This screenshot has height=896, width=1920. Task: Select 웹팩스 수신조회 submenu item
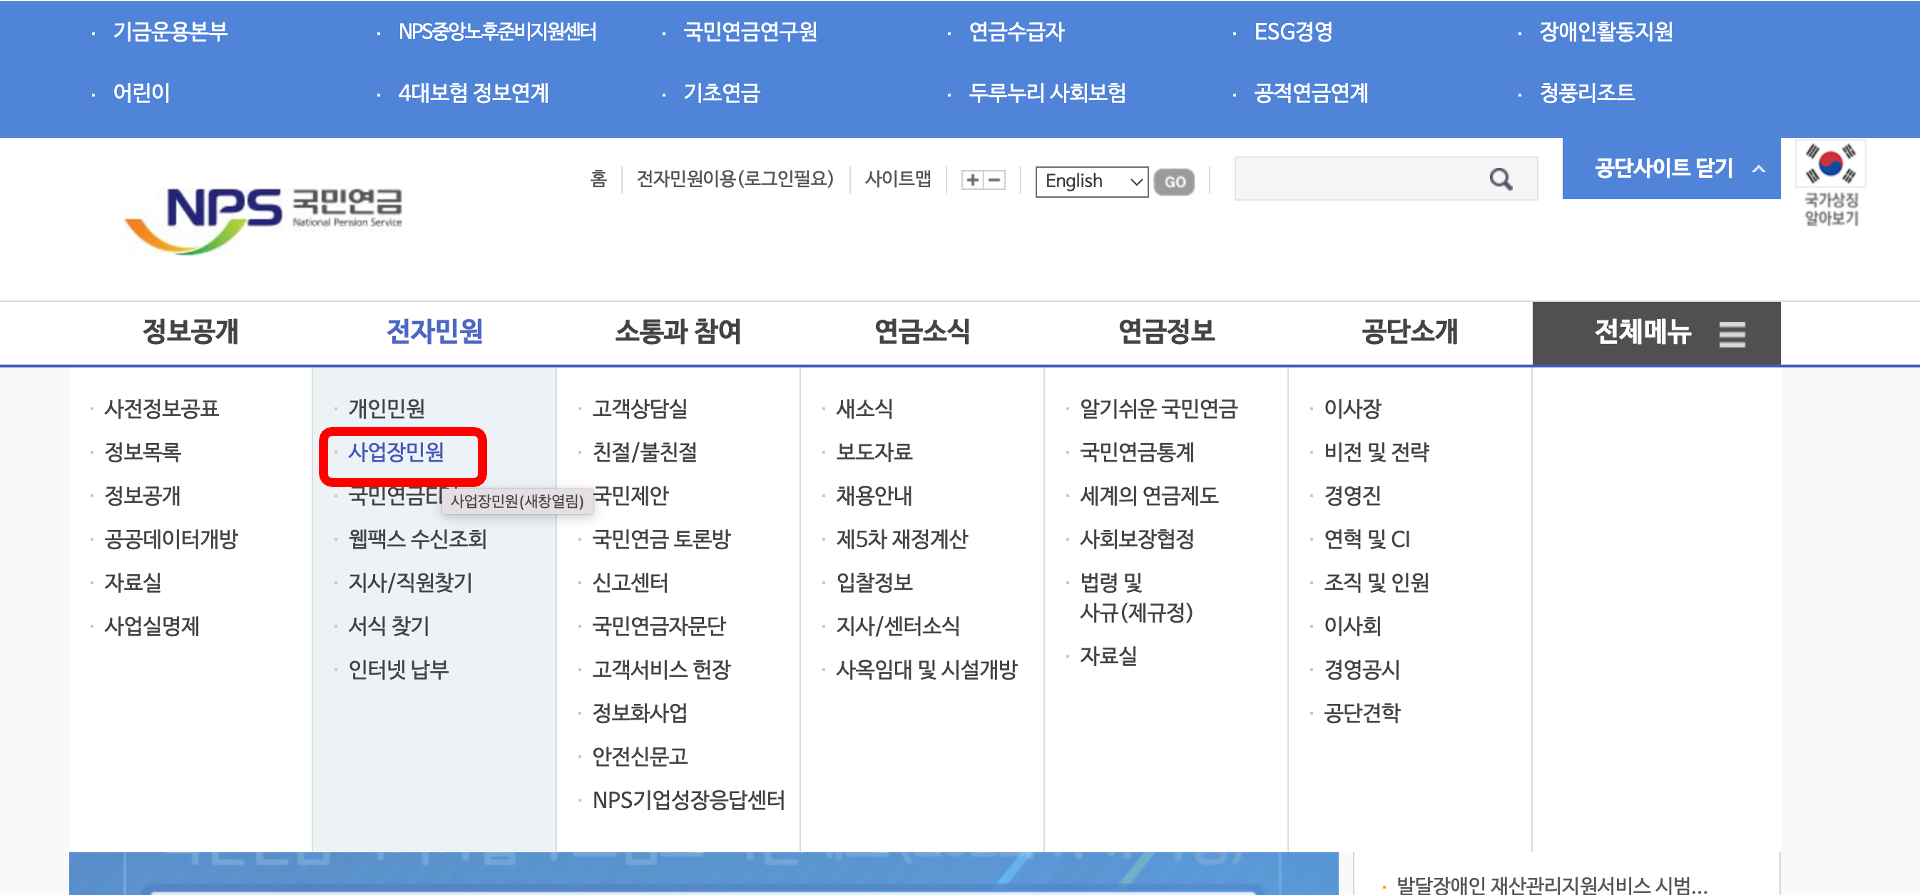[417, 539]
